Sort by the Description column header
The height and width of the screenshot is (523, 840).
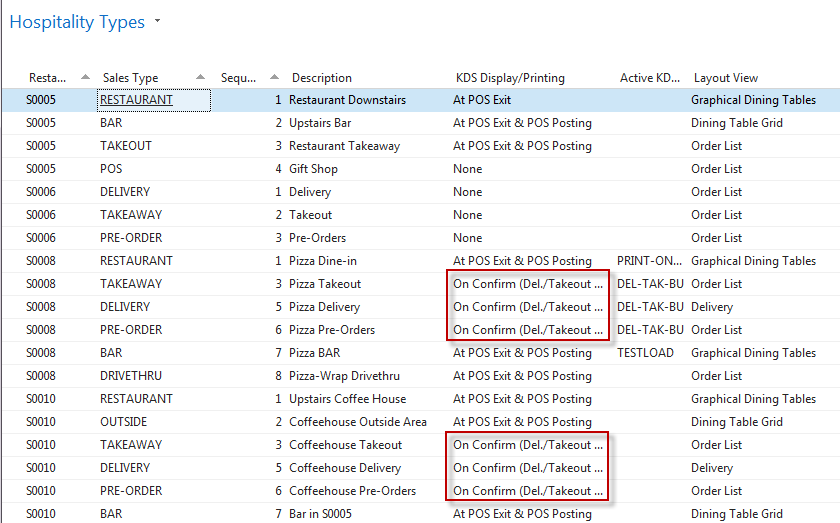pos(322,78)
